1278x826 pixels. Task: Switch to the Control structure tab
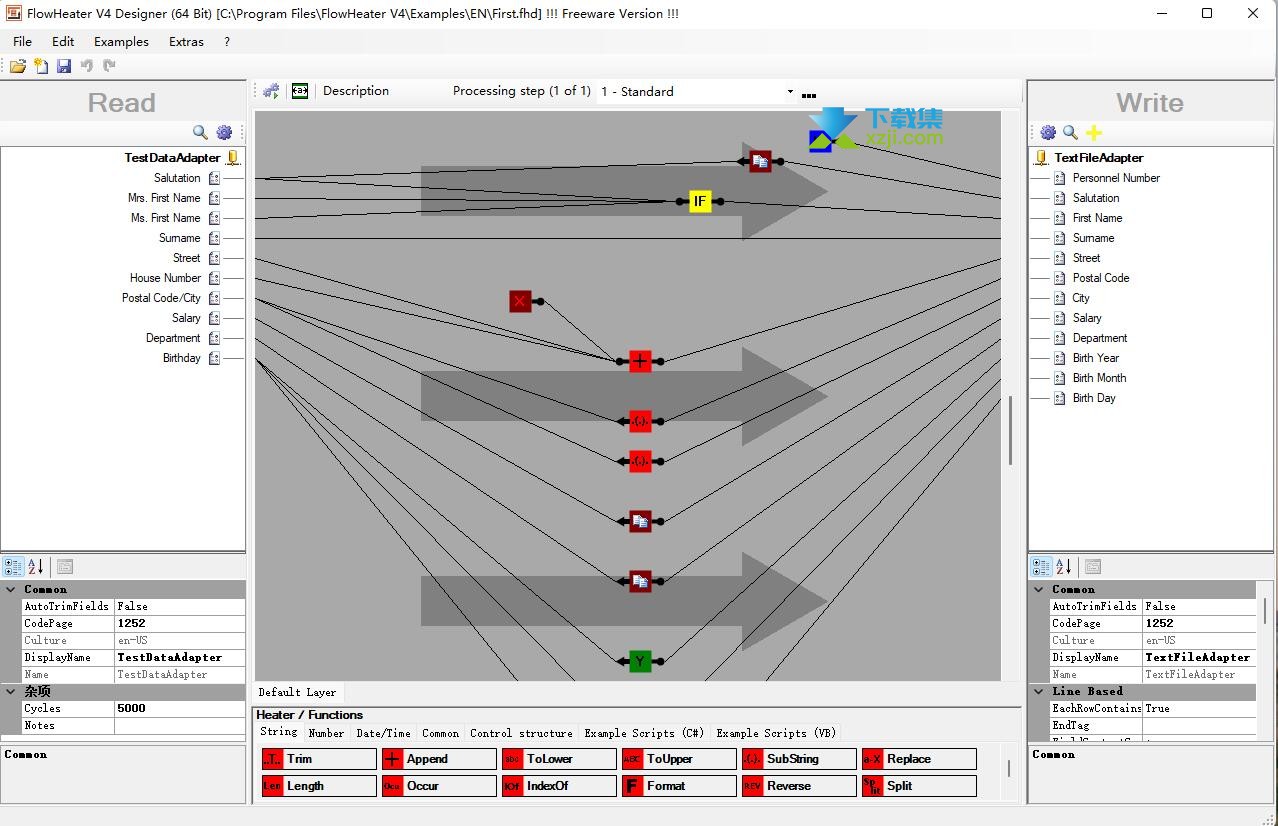521,733
